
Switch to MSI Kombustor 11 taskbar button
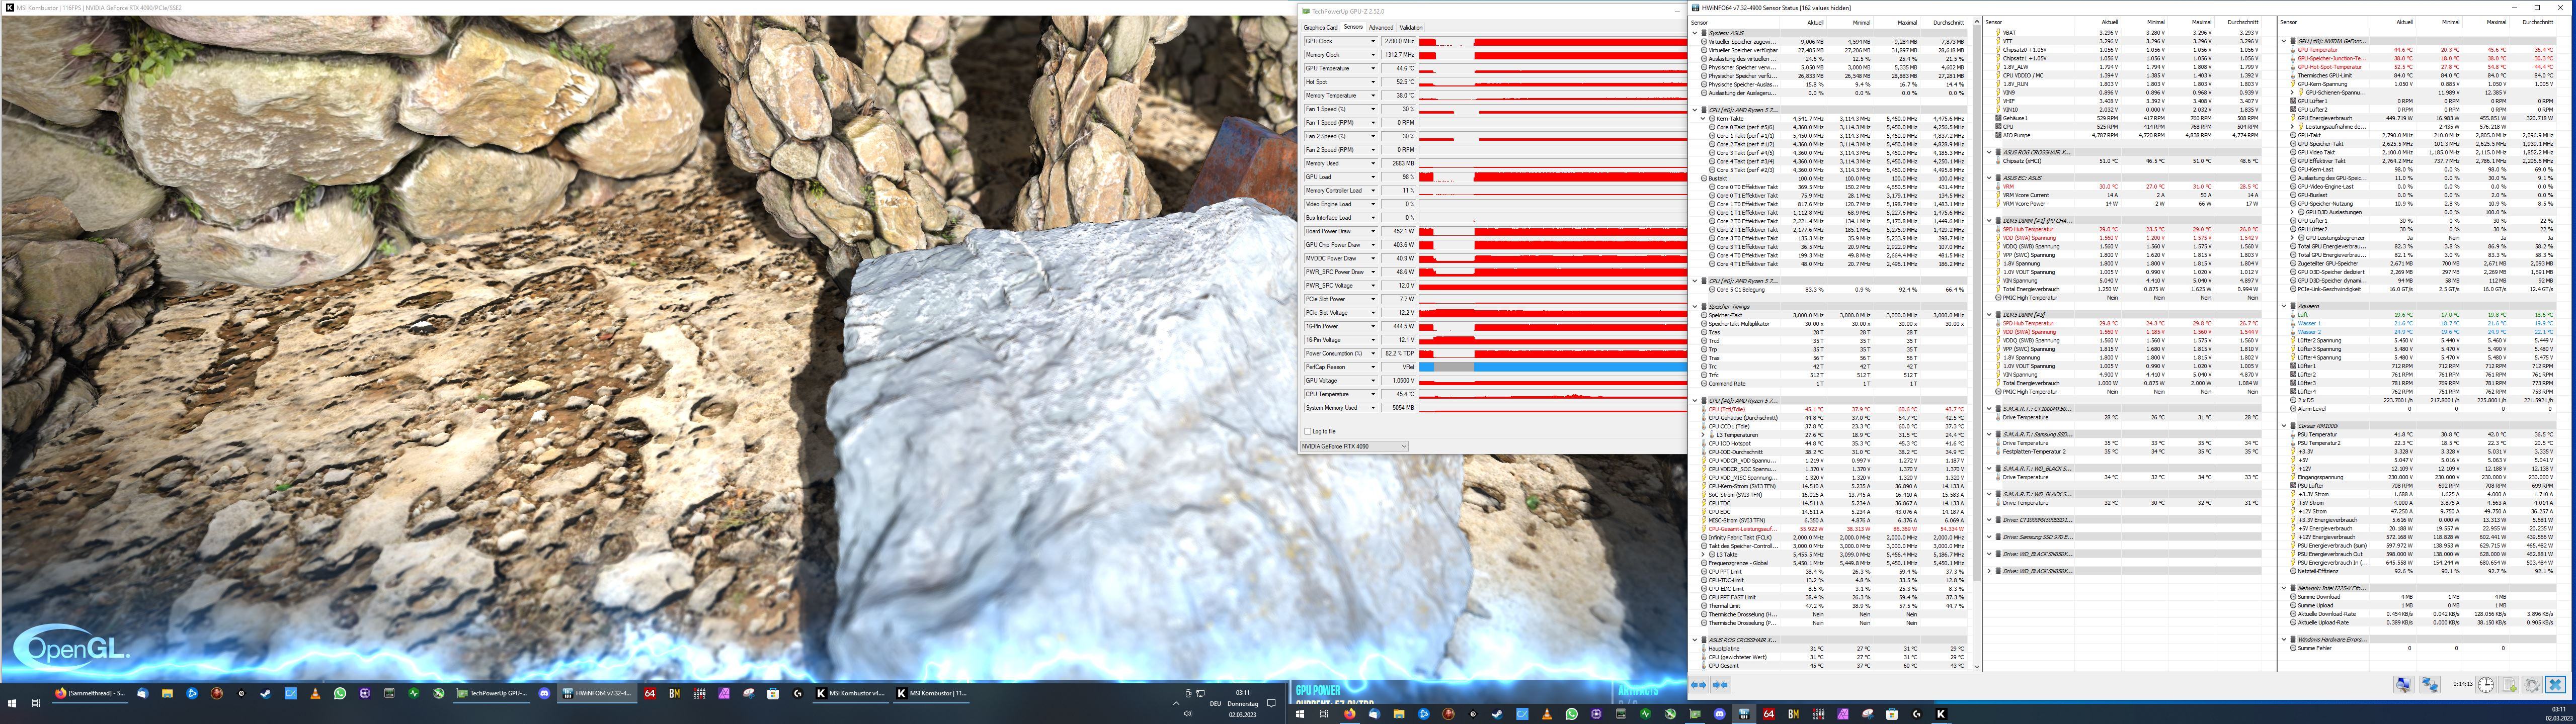pyautogui.click(x=931, y=693)
